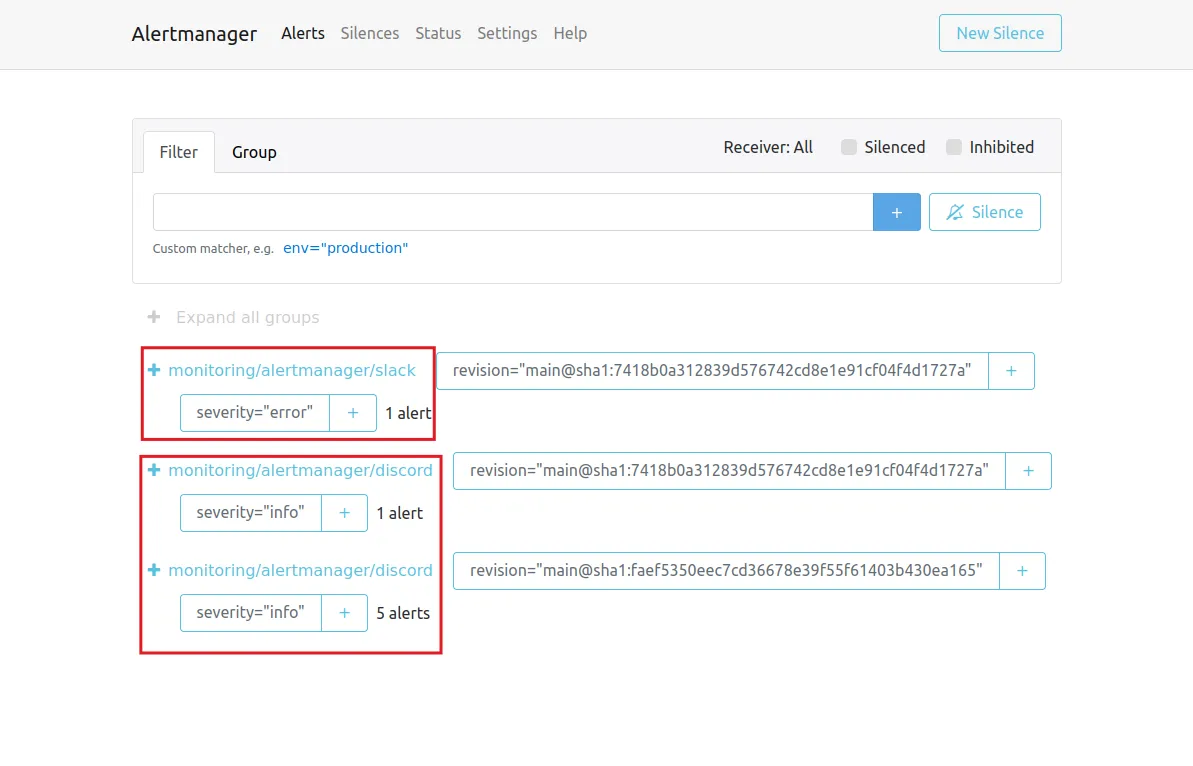Click plus next to severity="info" with 5 alerts
The width and height of the screenshot is (1193, 766).
[344, 612]
